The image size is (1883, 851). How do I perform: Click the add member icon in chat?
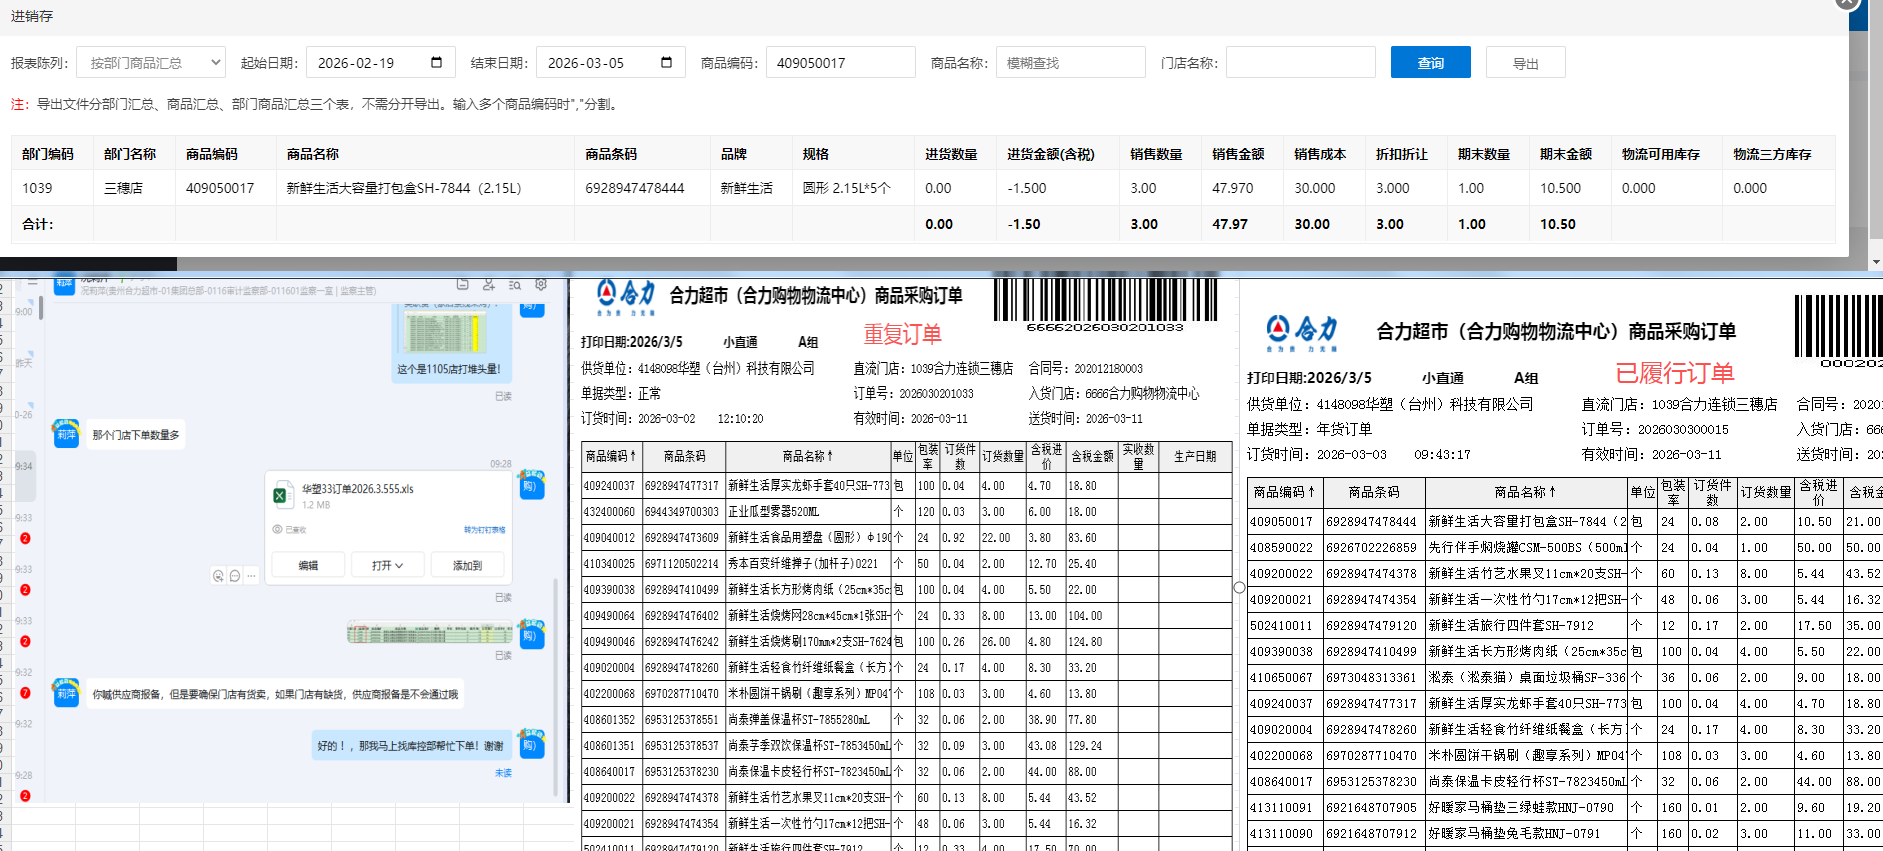pyautogui.click(x=488, y=285)
